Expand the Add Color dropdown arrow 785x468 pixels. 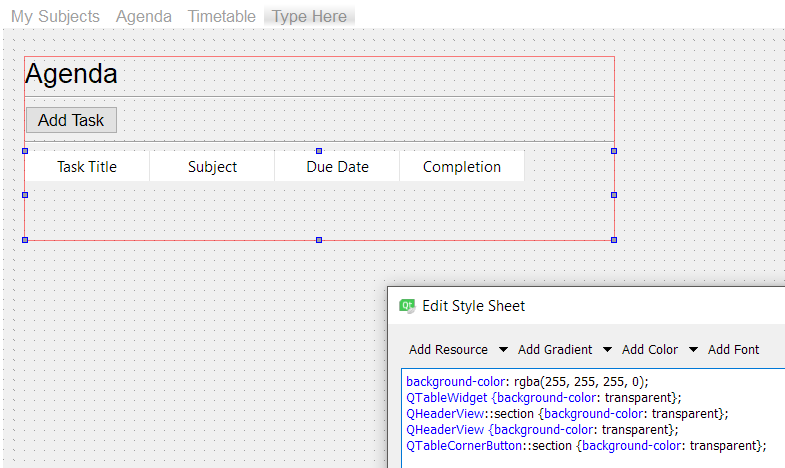(x=693, y=349)
